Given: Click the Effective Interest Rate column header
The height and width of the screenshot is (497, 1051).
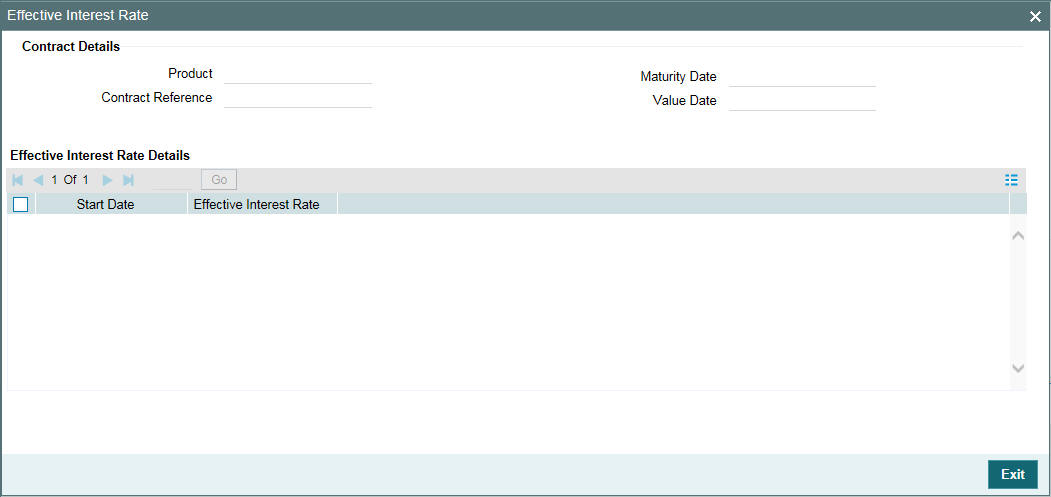Looking at the screenshot, I should 263,205.
